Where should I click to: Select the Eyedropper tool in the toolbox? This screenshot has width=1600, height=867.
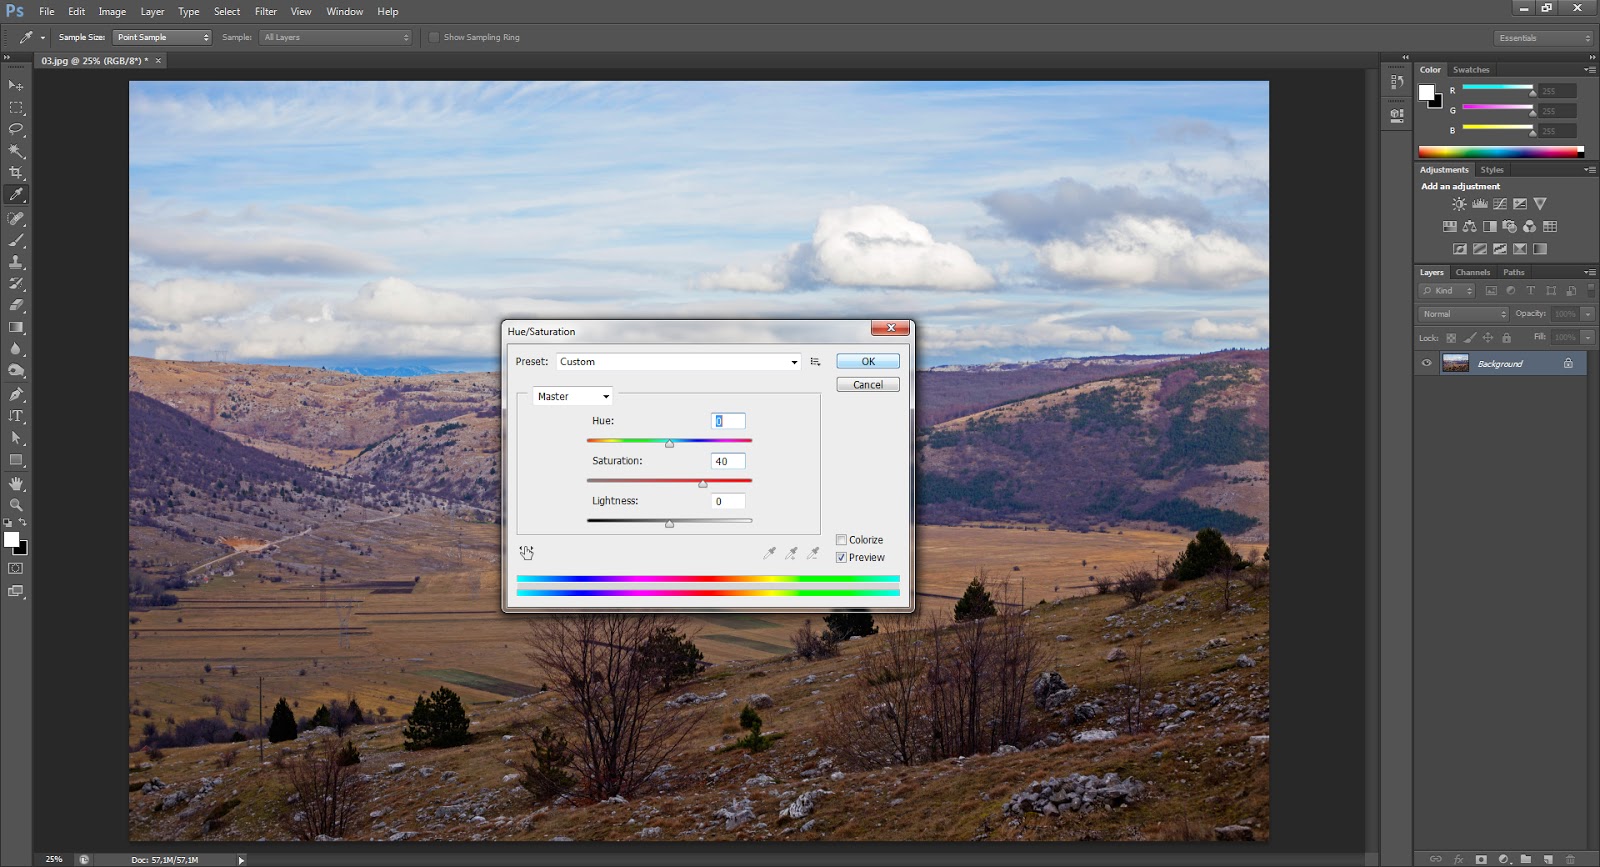(16, 195)
